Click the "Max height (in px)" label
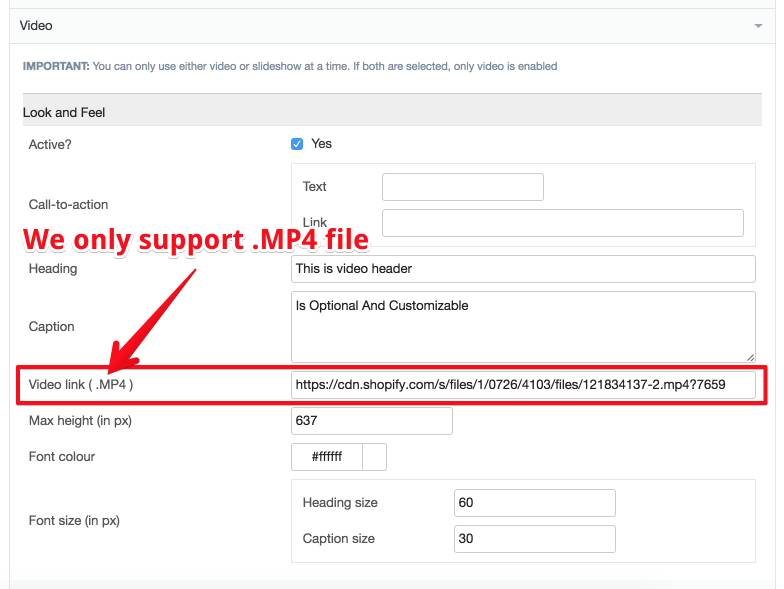Screen dimensions: 784x589 pos(80,421)
